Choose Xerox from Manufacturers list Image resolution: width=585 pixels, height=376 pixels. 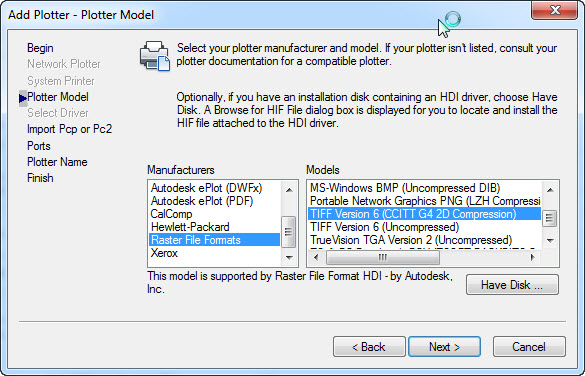coord(164,253)
